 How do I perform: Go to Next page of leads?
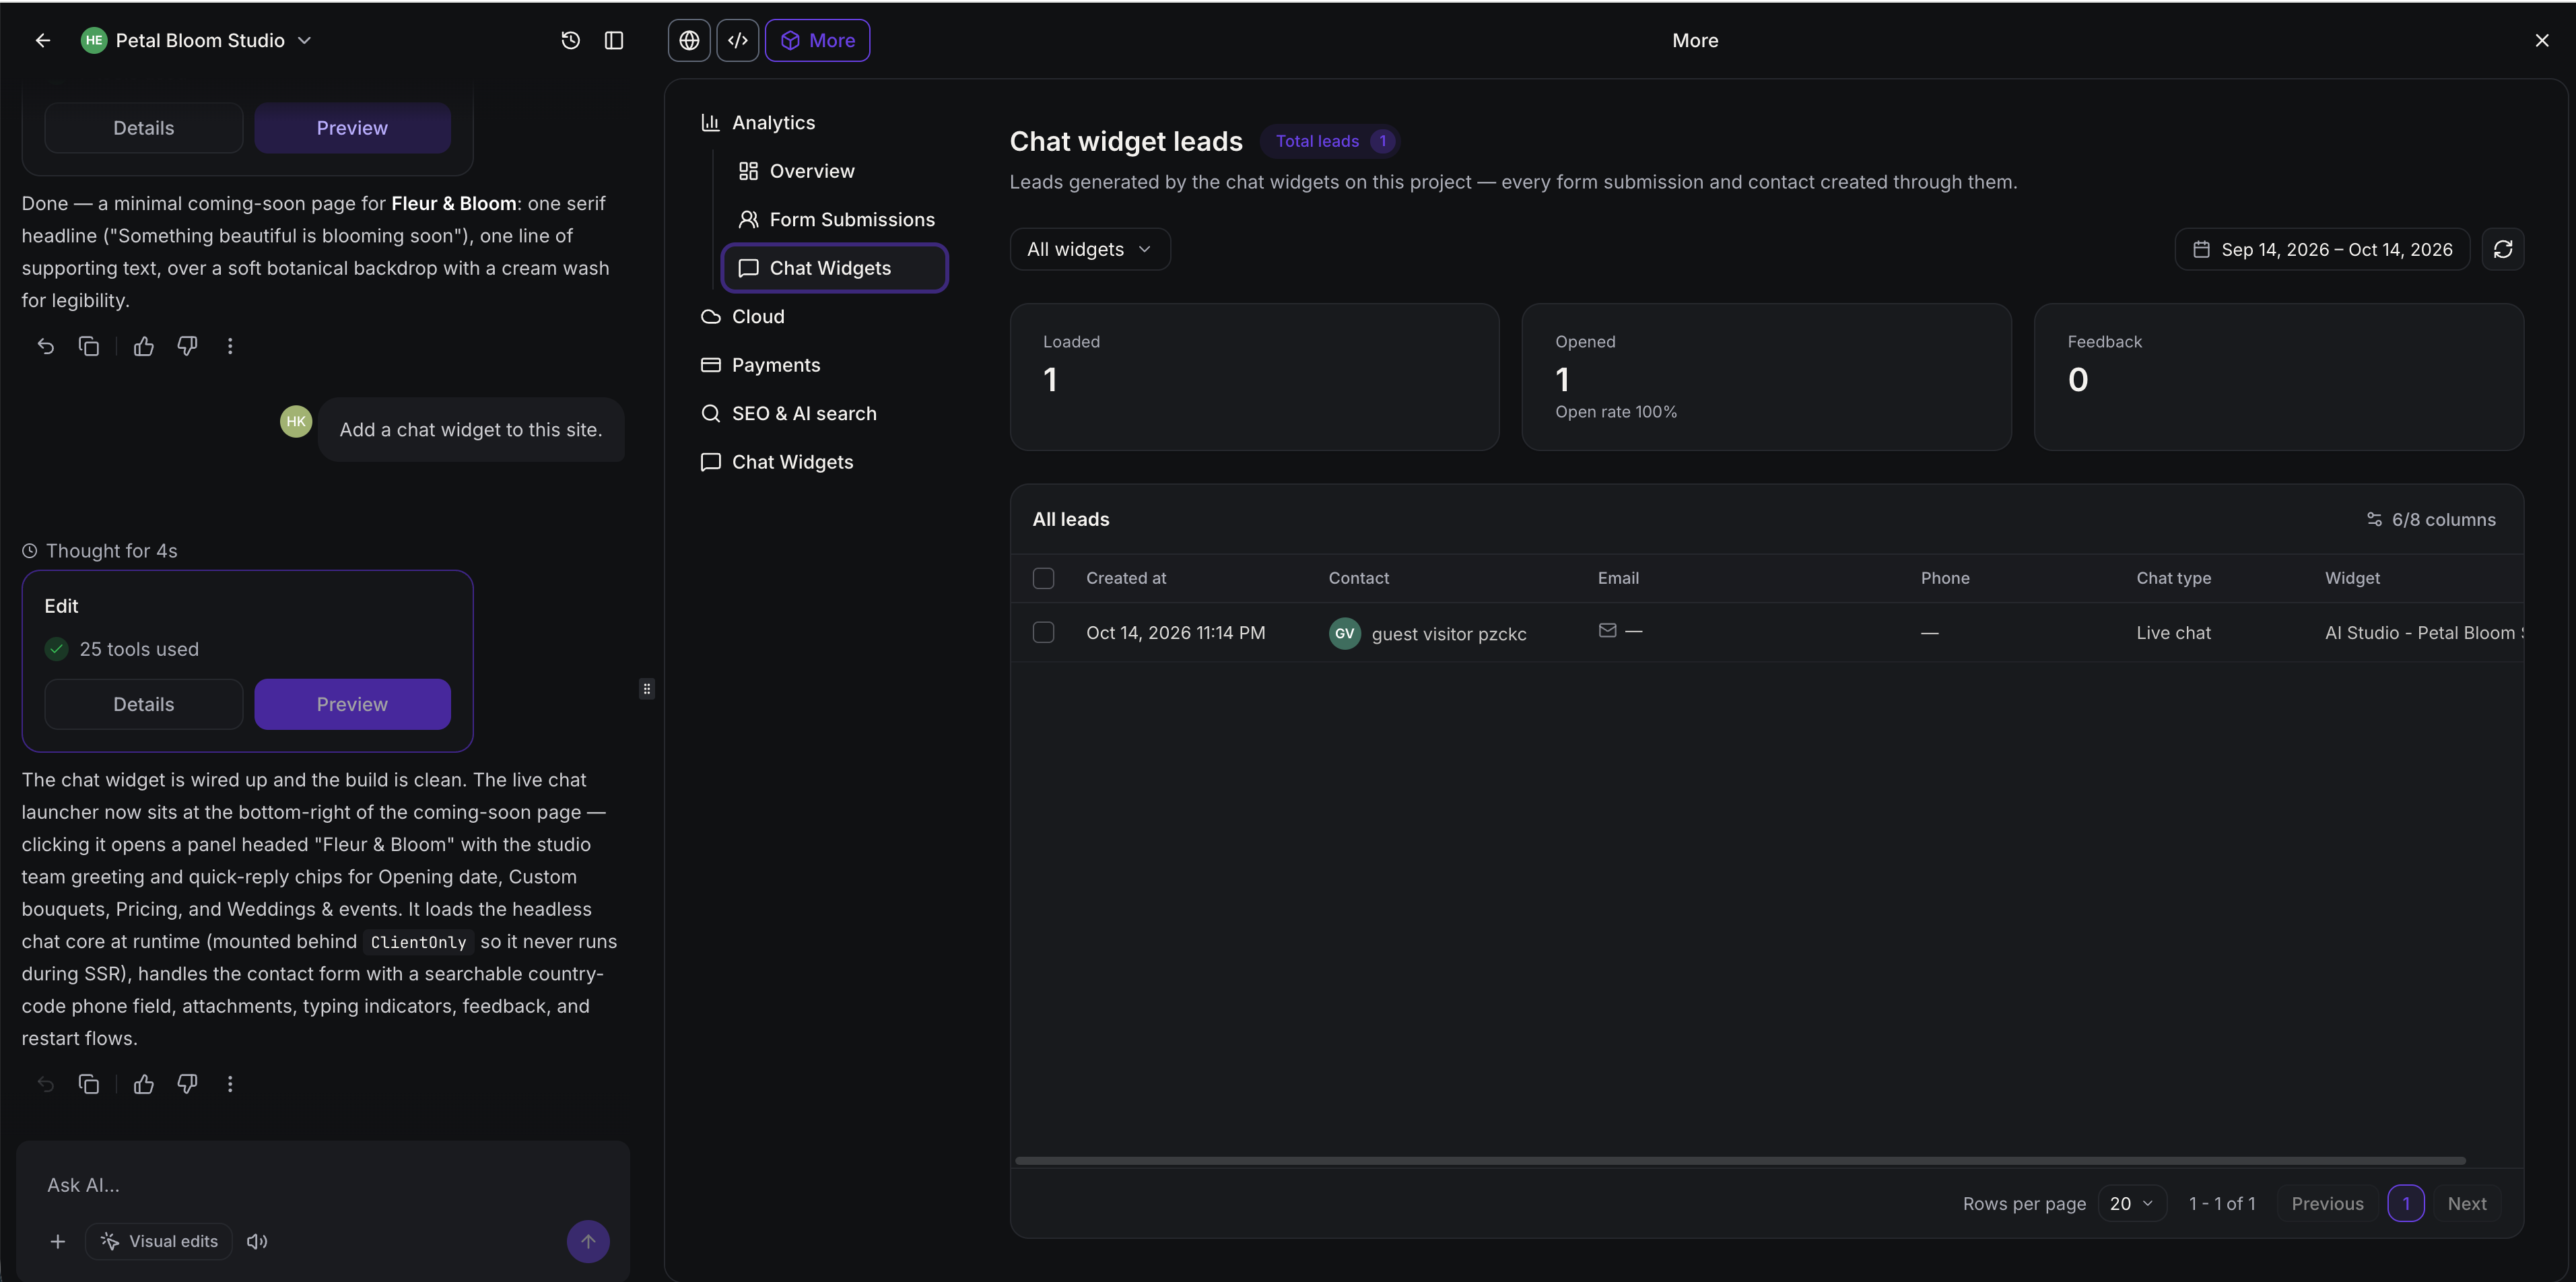click(x=2466, y=1203)
